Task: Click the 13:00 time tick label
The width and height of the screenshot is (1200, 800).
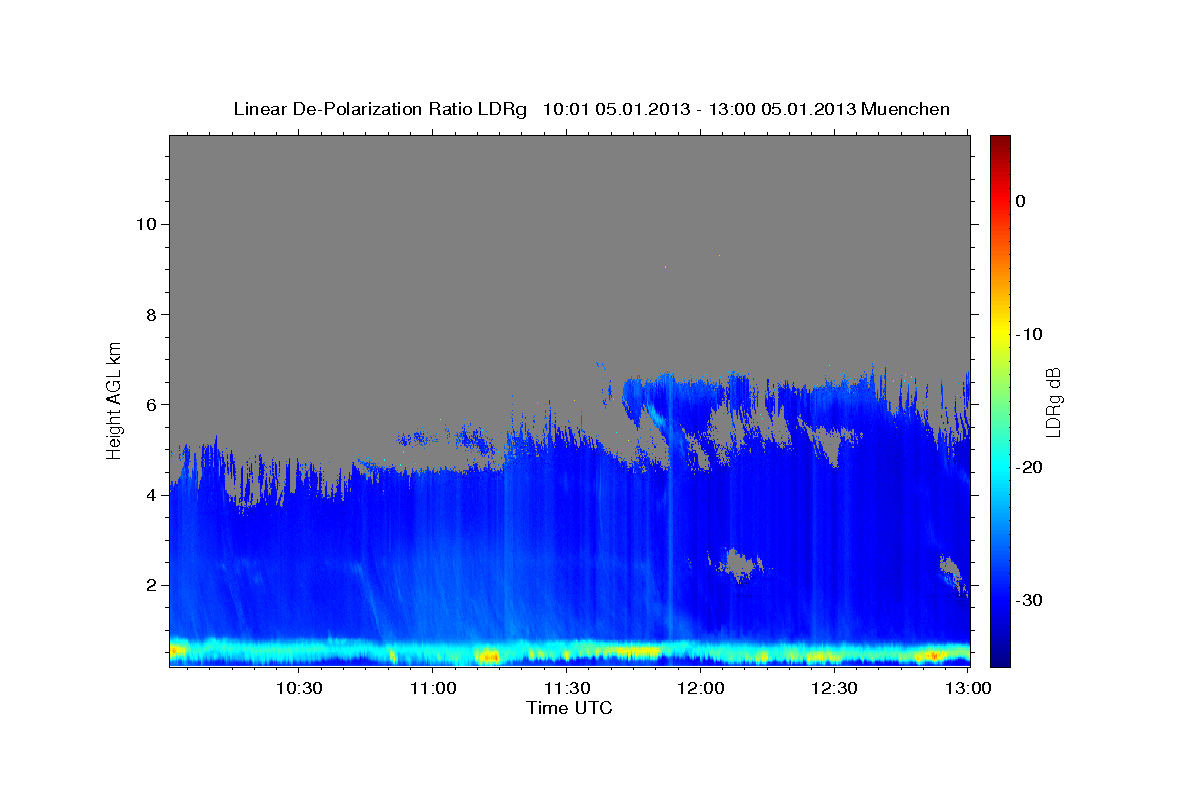Action: click(968, 688)
